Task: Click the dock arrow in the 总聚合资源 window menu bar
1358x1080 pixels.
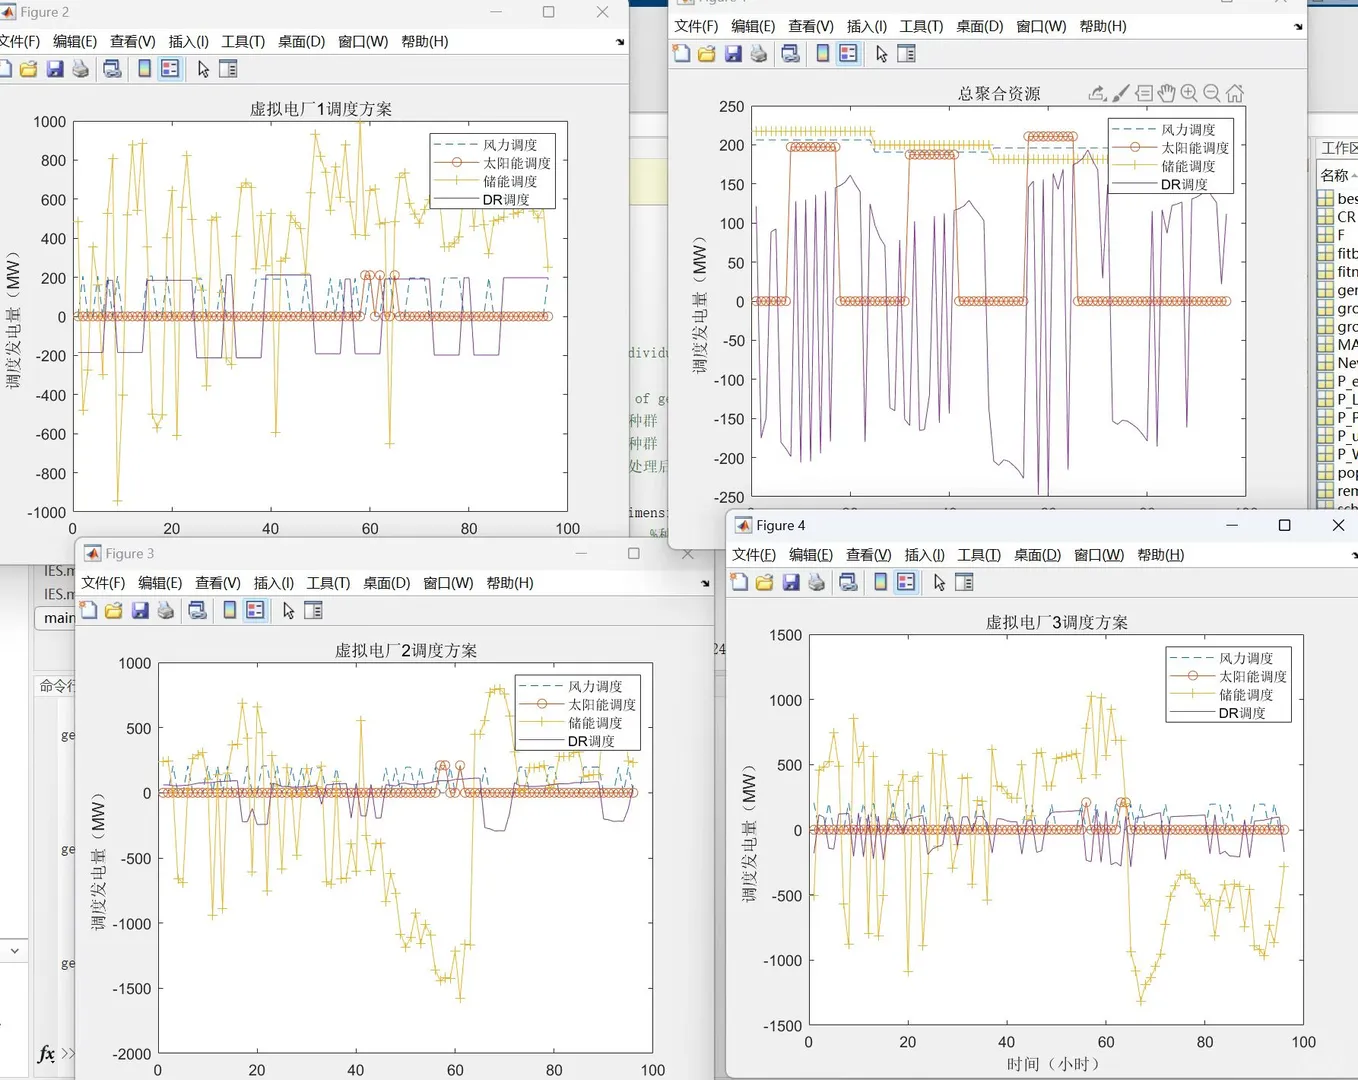Action: 1298,27
